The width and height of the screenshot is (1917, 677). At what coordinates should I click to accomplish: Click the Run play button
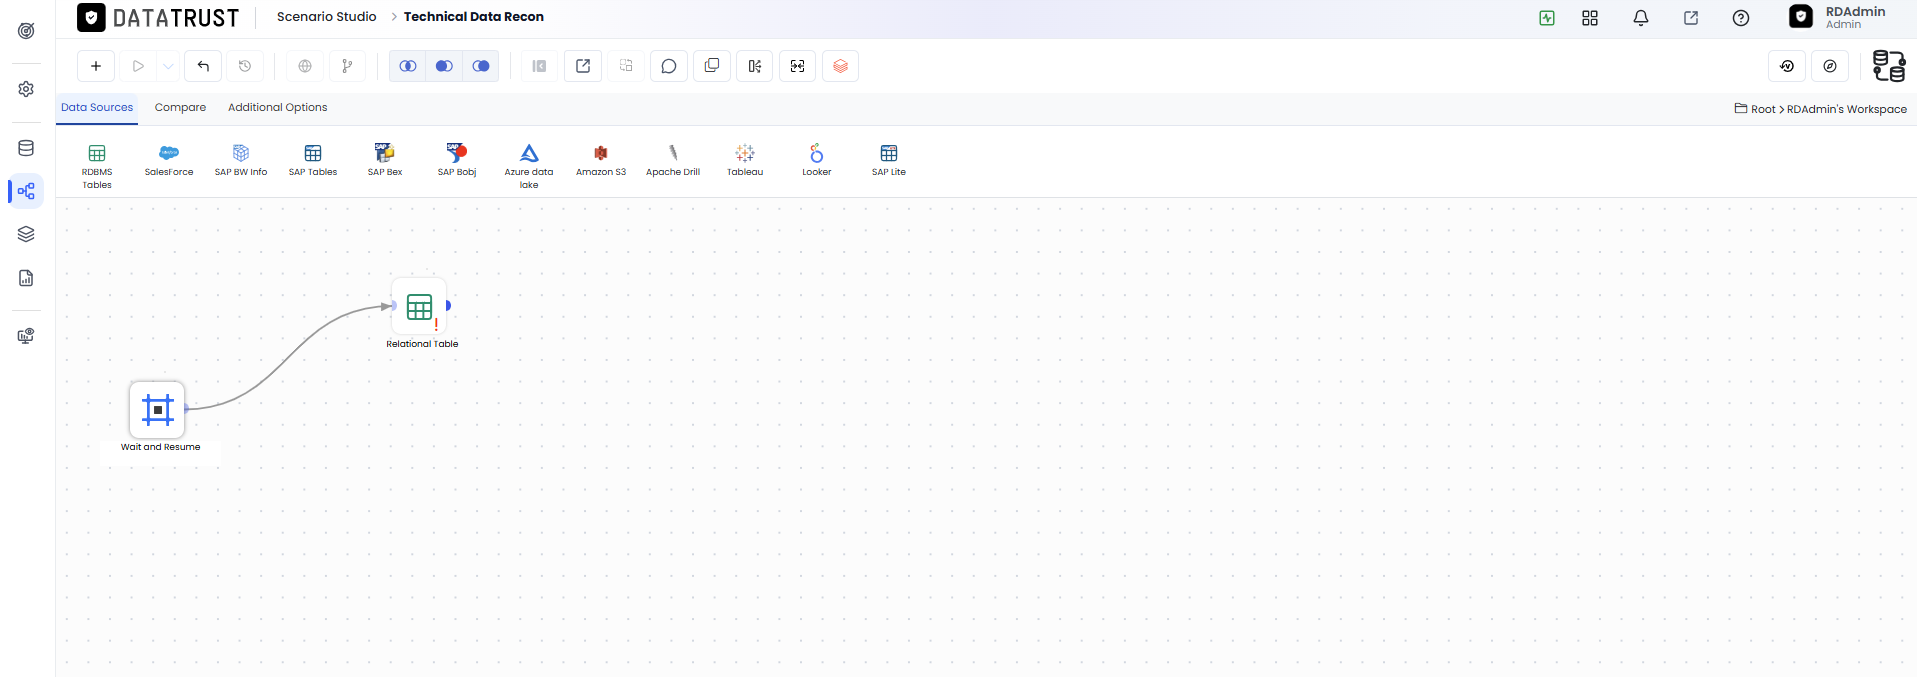pyautogui.click(x=138, y=66)
